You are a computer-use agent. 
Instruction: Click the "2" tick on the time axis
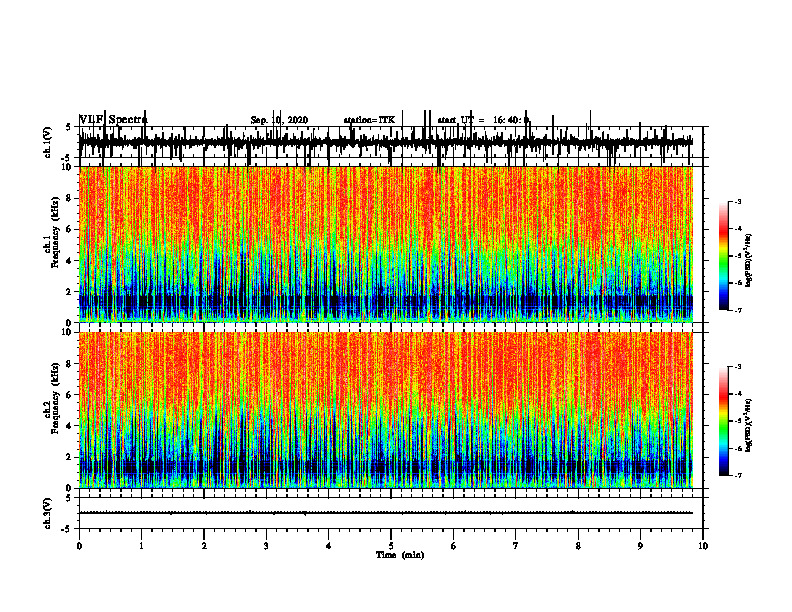pyautogui.click(x=204, y=546)
